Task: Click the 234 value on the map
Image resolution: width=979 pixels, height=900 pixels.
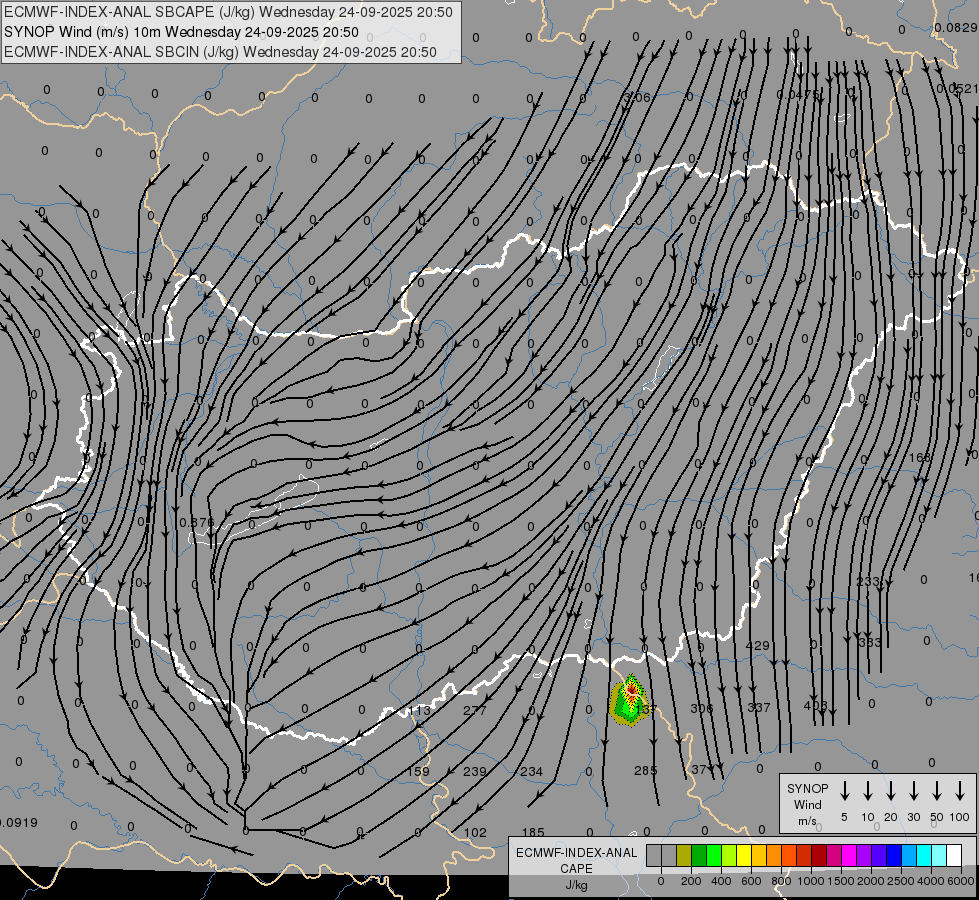Action: click(x=531, y=771)
